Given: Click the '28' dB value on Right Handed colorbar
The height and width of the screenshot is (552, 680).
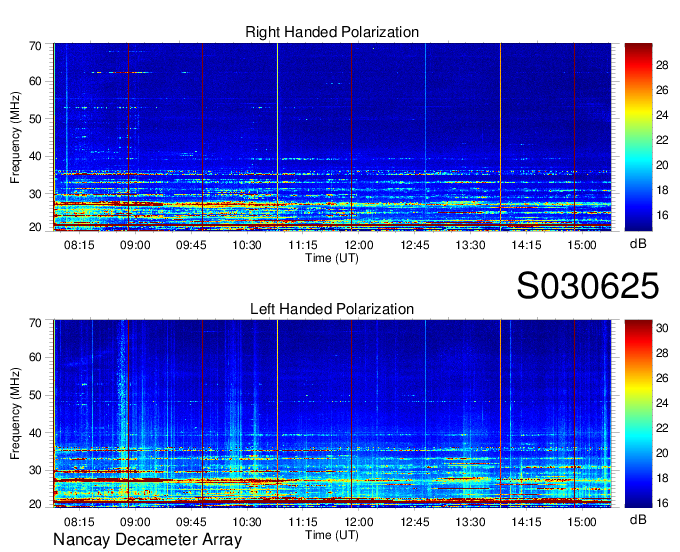Looking at the screenshot, I should (x=662, y=65).
